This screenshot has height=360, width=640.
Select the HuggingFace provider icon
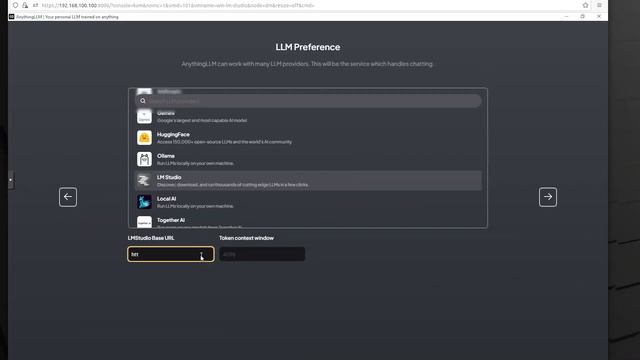pos(144,138)
